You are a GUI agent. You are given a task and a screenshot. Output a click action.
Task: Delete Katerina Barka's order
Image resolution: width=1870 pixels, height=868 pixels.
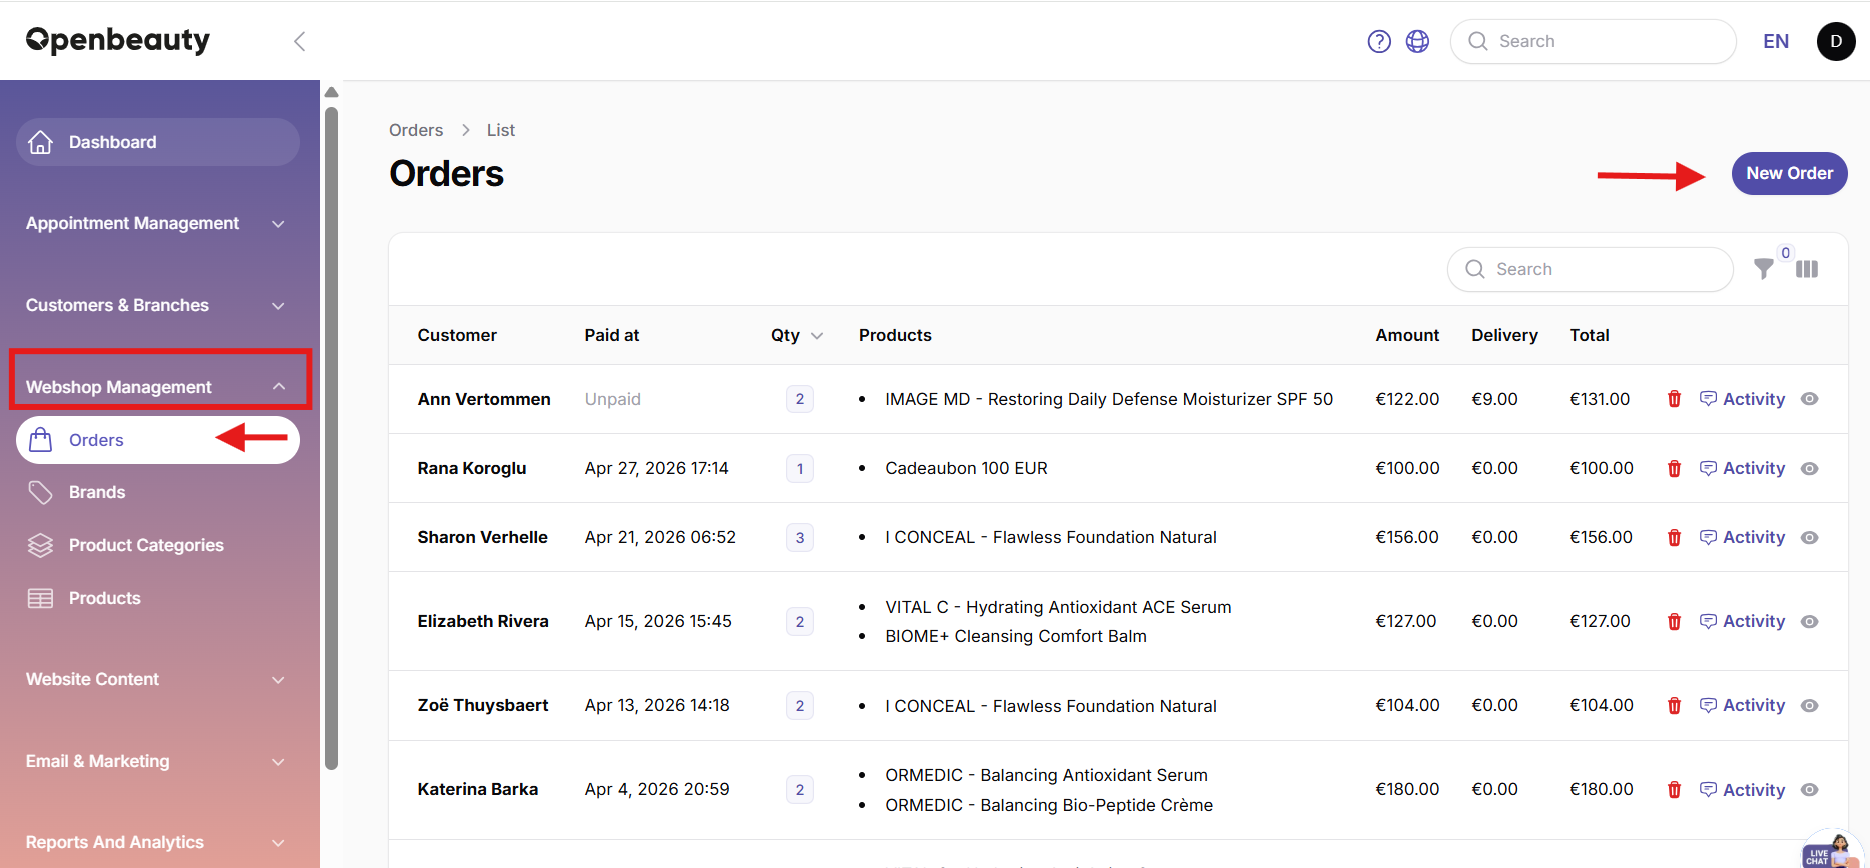(1674, 790)
